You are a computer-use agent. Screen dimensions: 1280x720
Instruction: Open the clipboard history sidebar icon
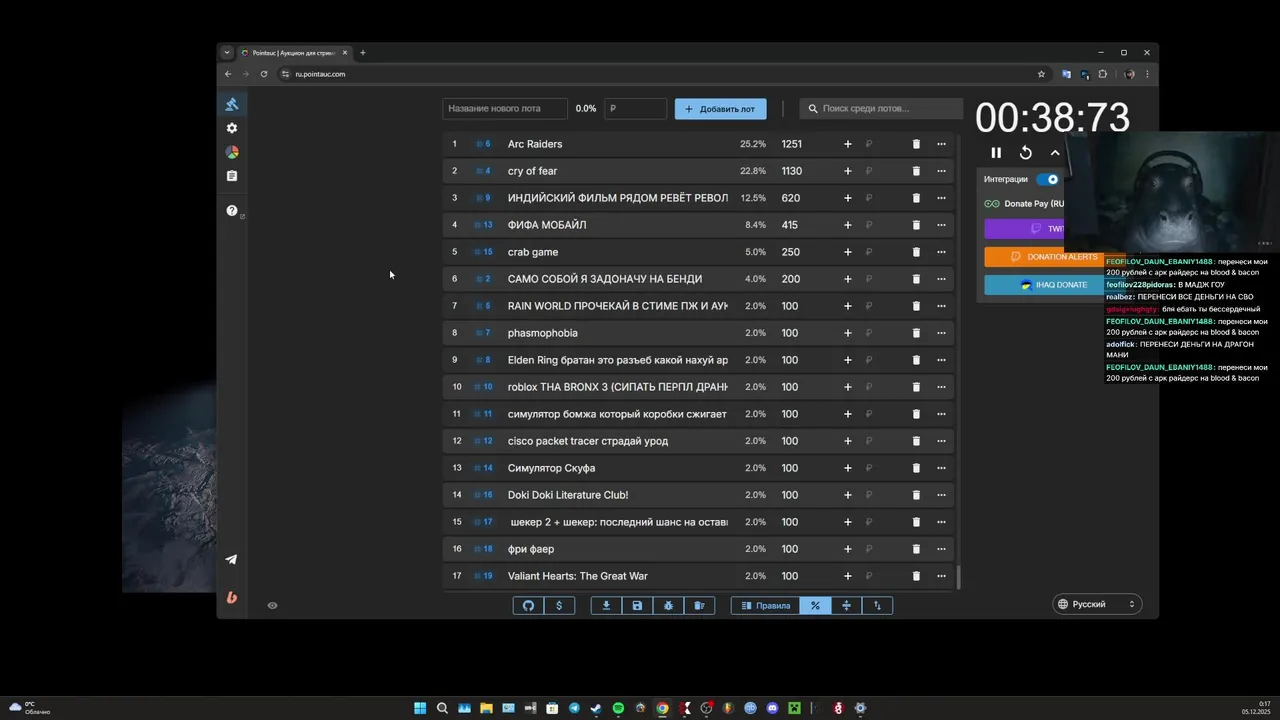tap(232, 176)
